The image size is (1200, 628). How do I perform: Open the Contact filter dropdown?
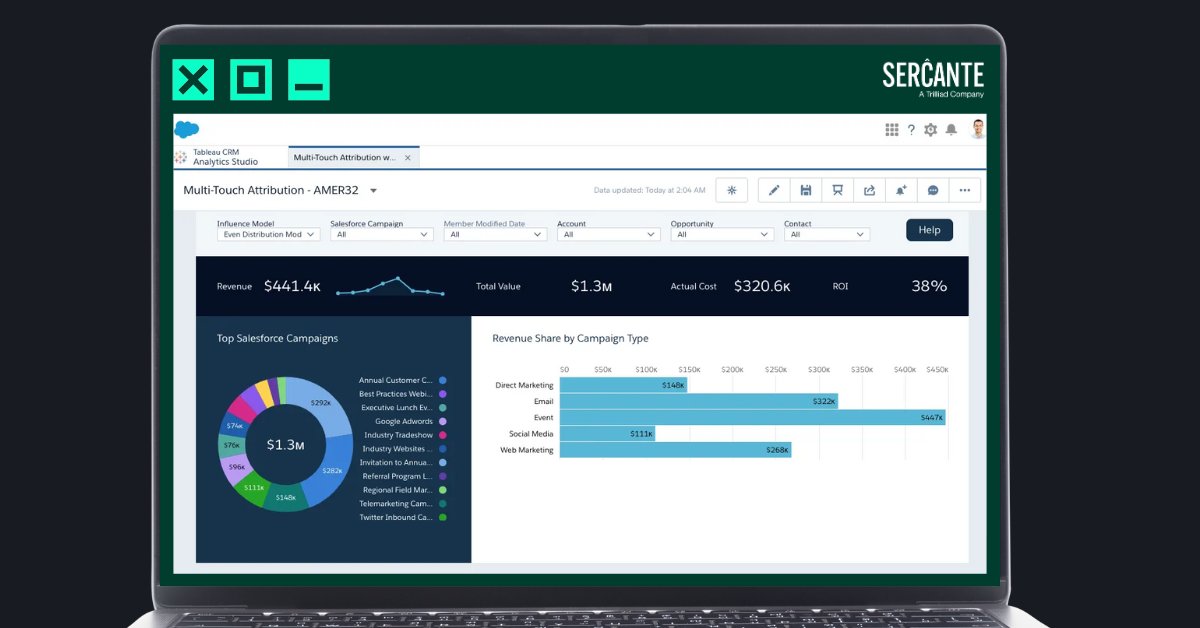[x=827, y=234]
